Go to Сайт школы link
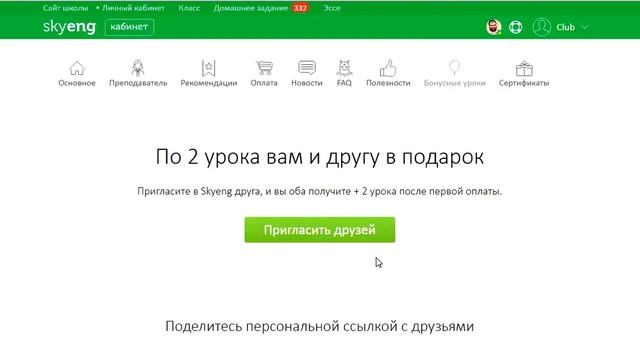 tap(65, 8)
